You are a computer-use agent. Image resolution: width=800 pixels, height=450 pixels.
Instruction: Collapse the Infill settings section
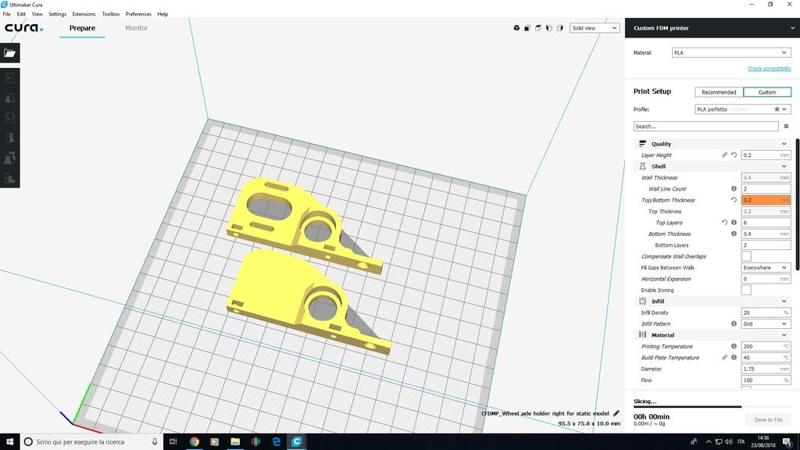(712, 301)
